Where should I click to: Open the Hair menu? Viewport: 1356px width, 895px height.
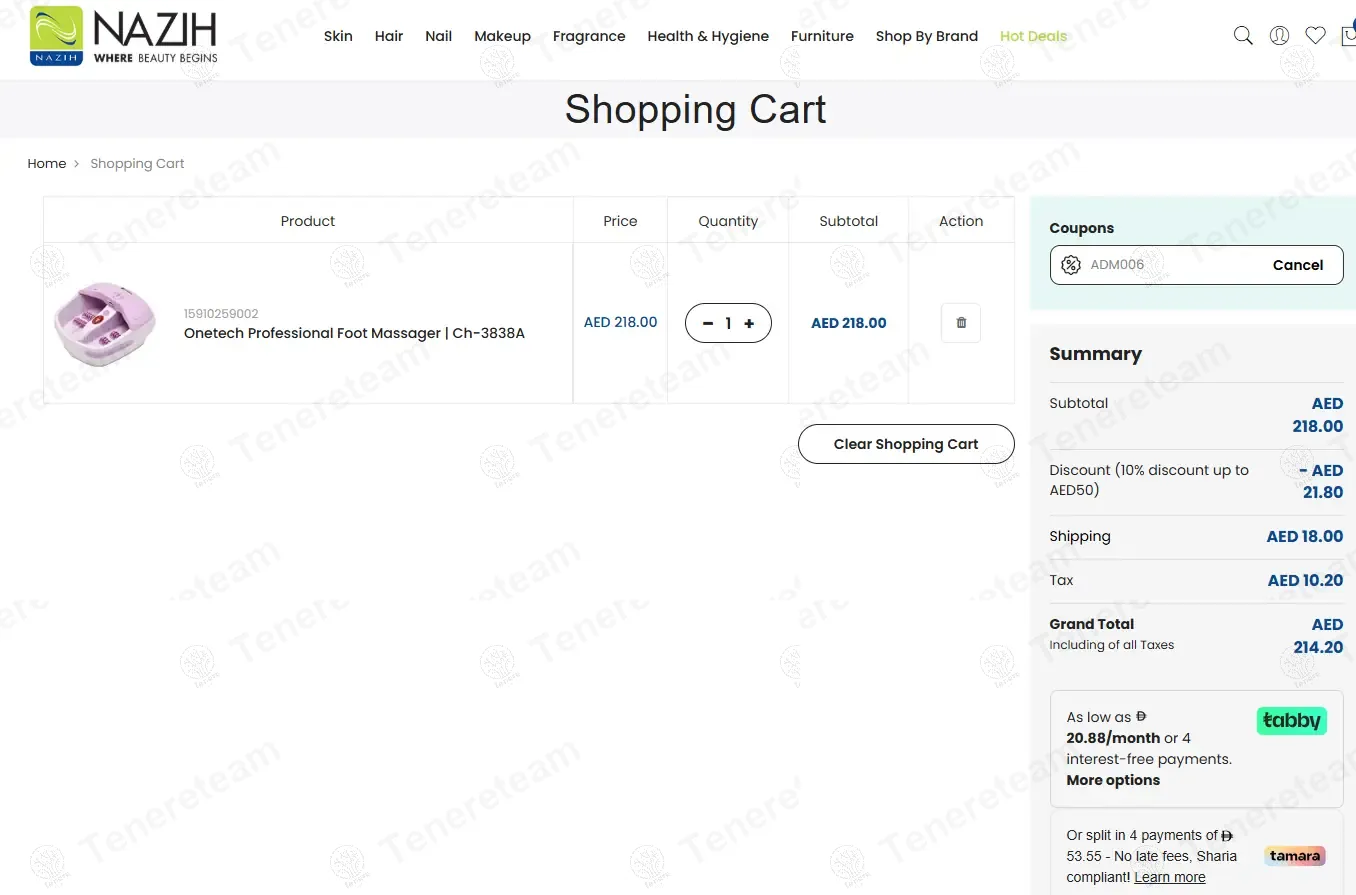click(x=389, y=36)
